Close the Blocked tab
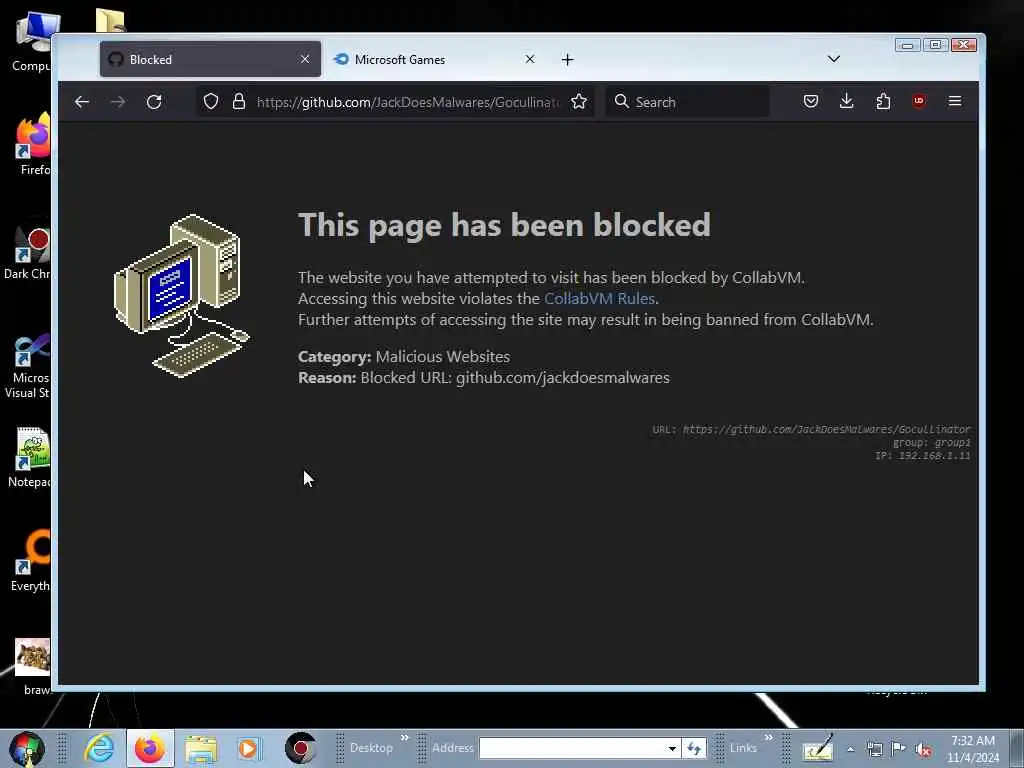This screenshot has height=768, width=1024. pos(305,59)
